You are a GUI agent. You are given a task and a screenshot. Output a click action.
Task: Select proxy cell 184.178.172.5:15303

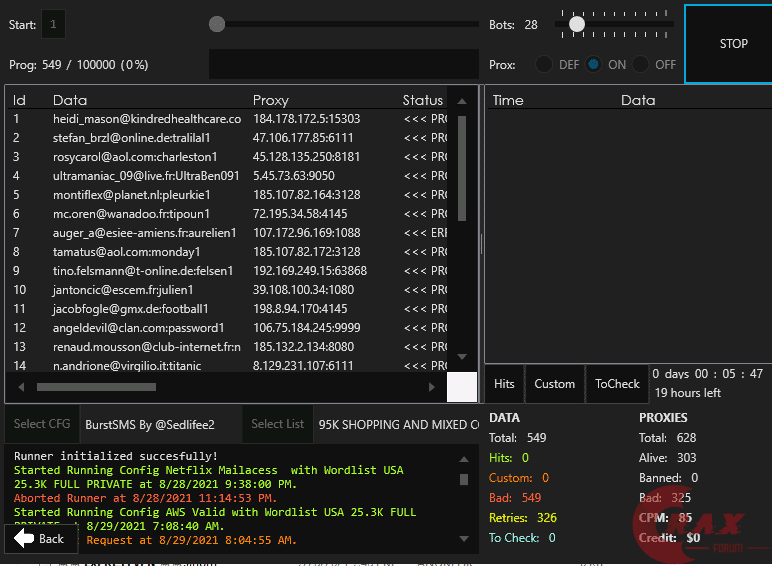click(306, 119)
